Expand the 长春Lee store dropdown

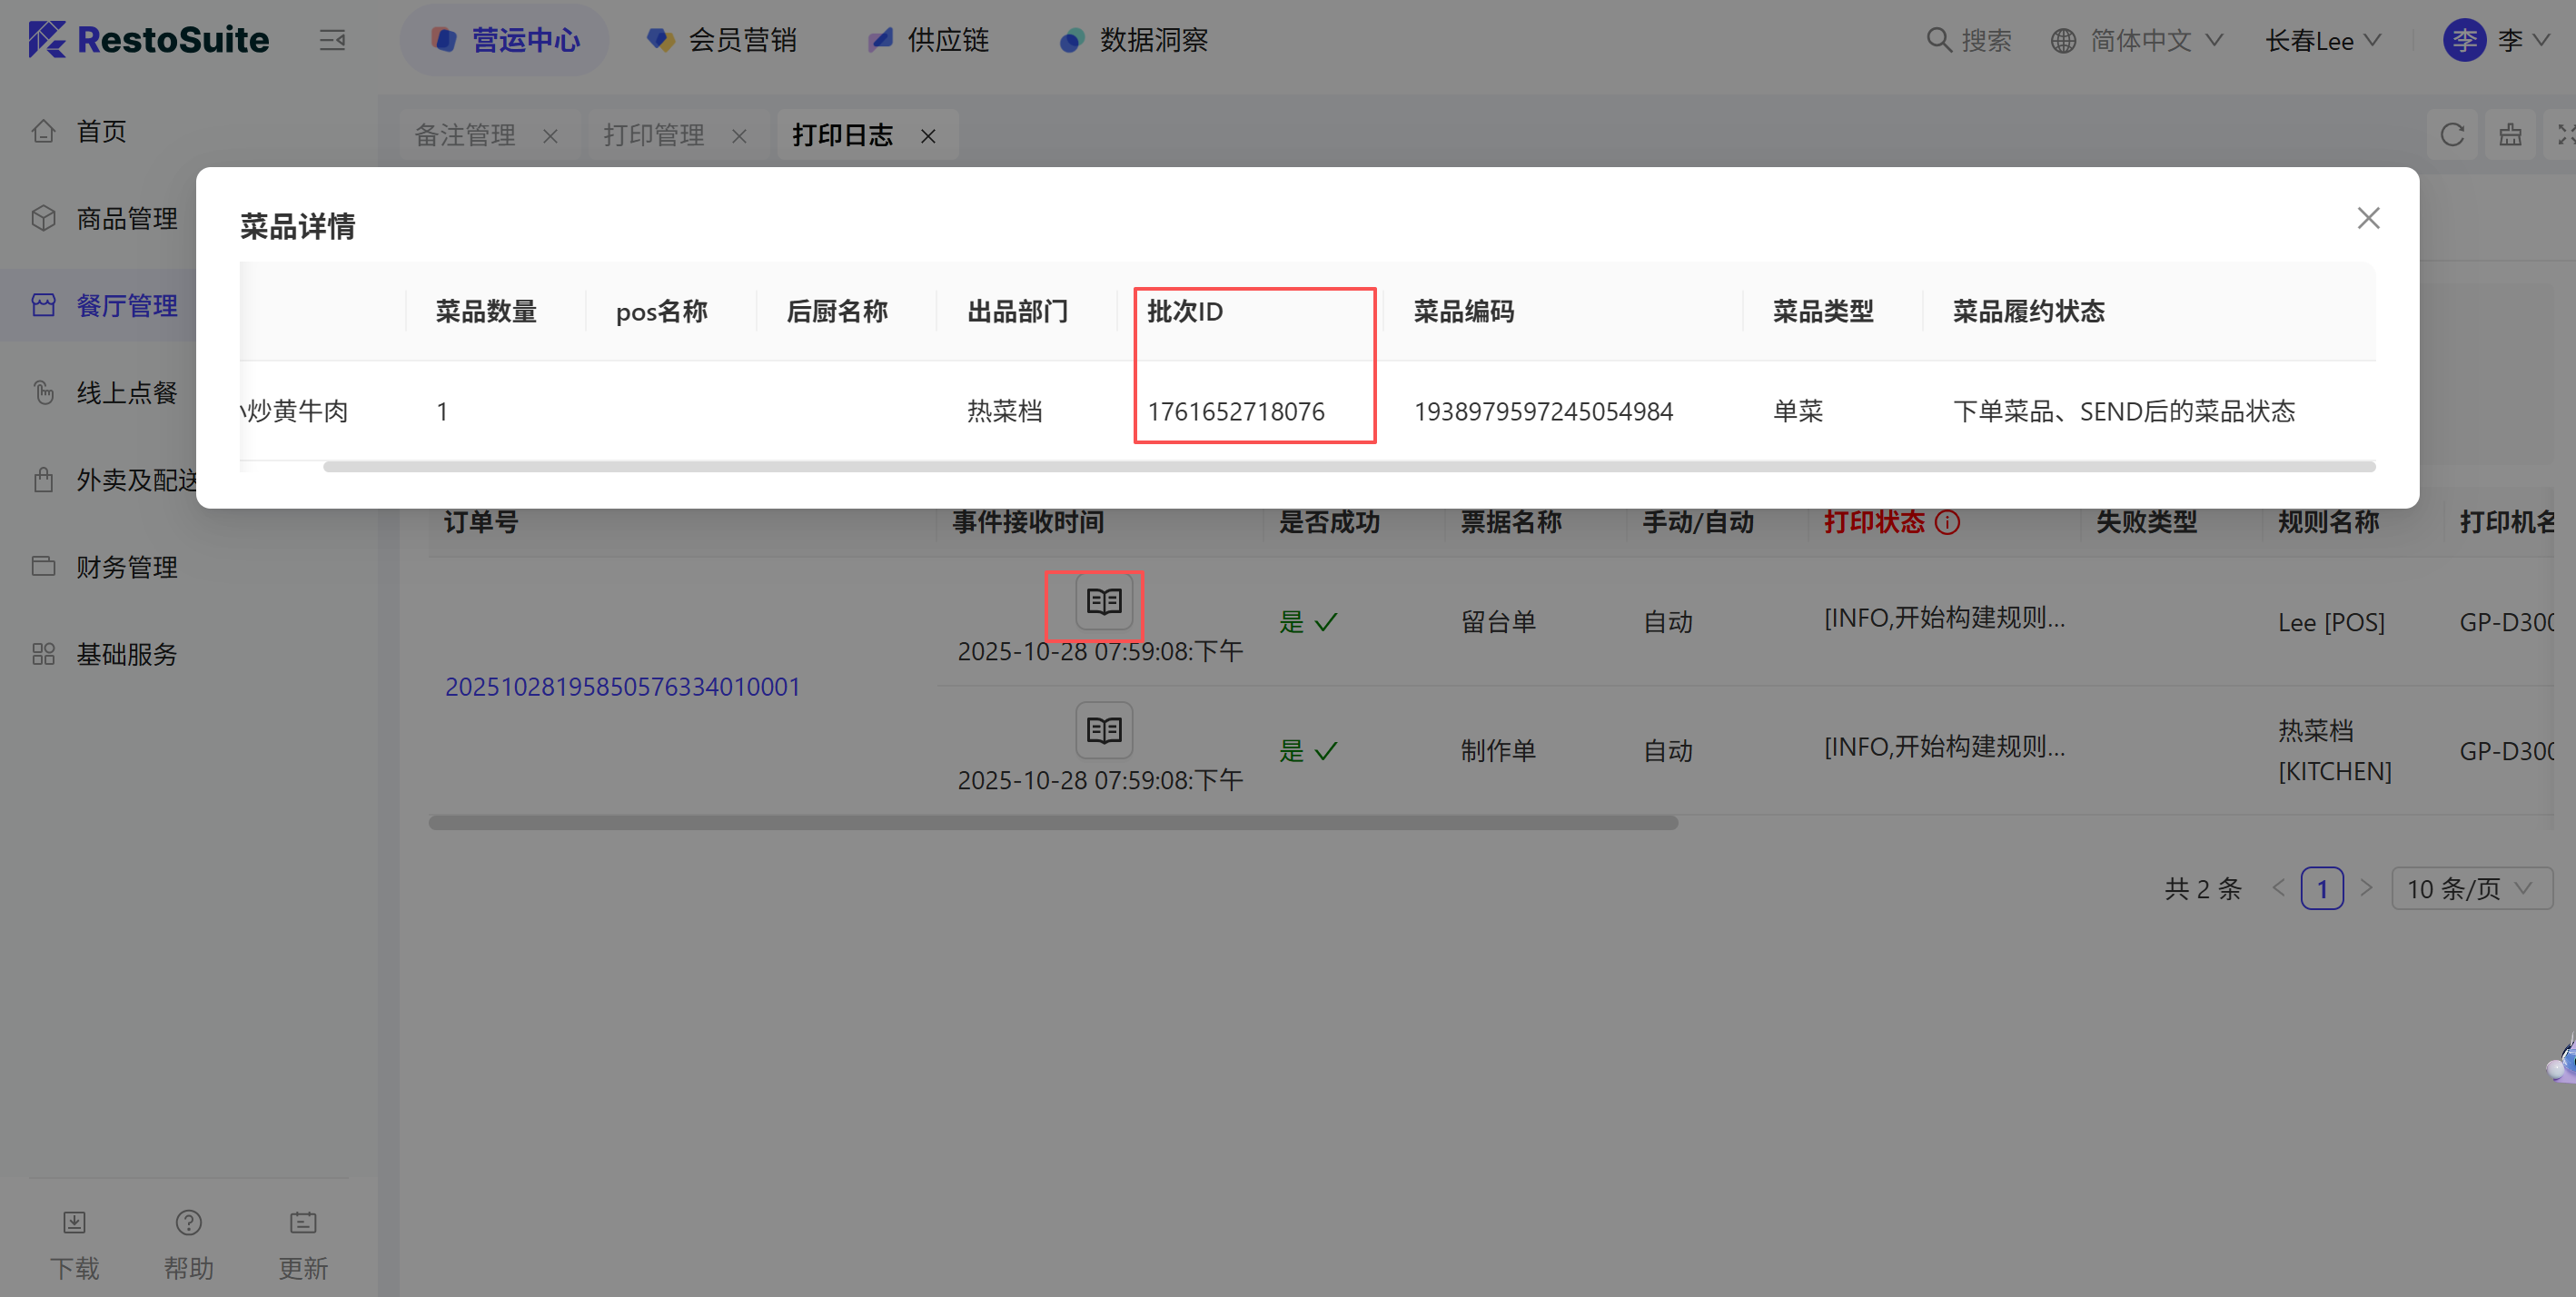2322,40
